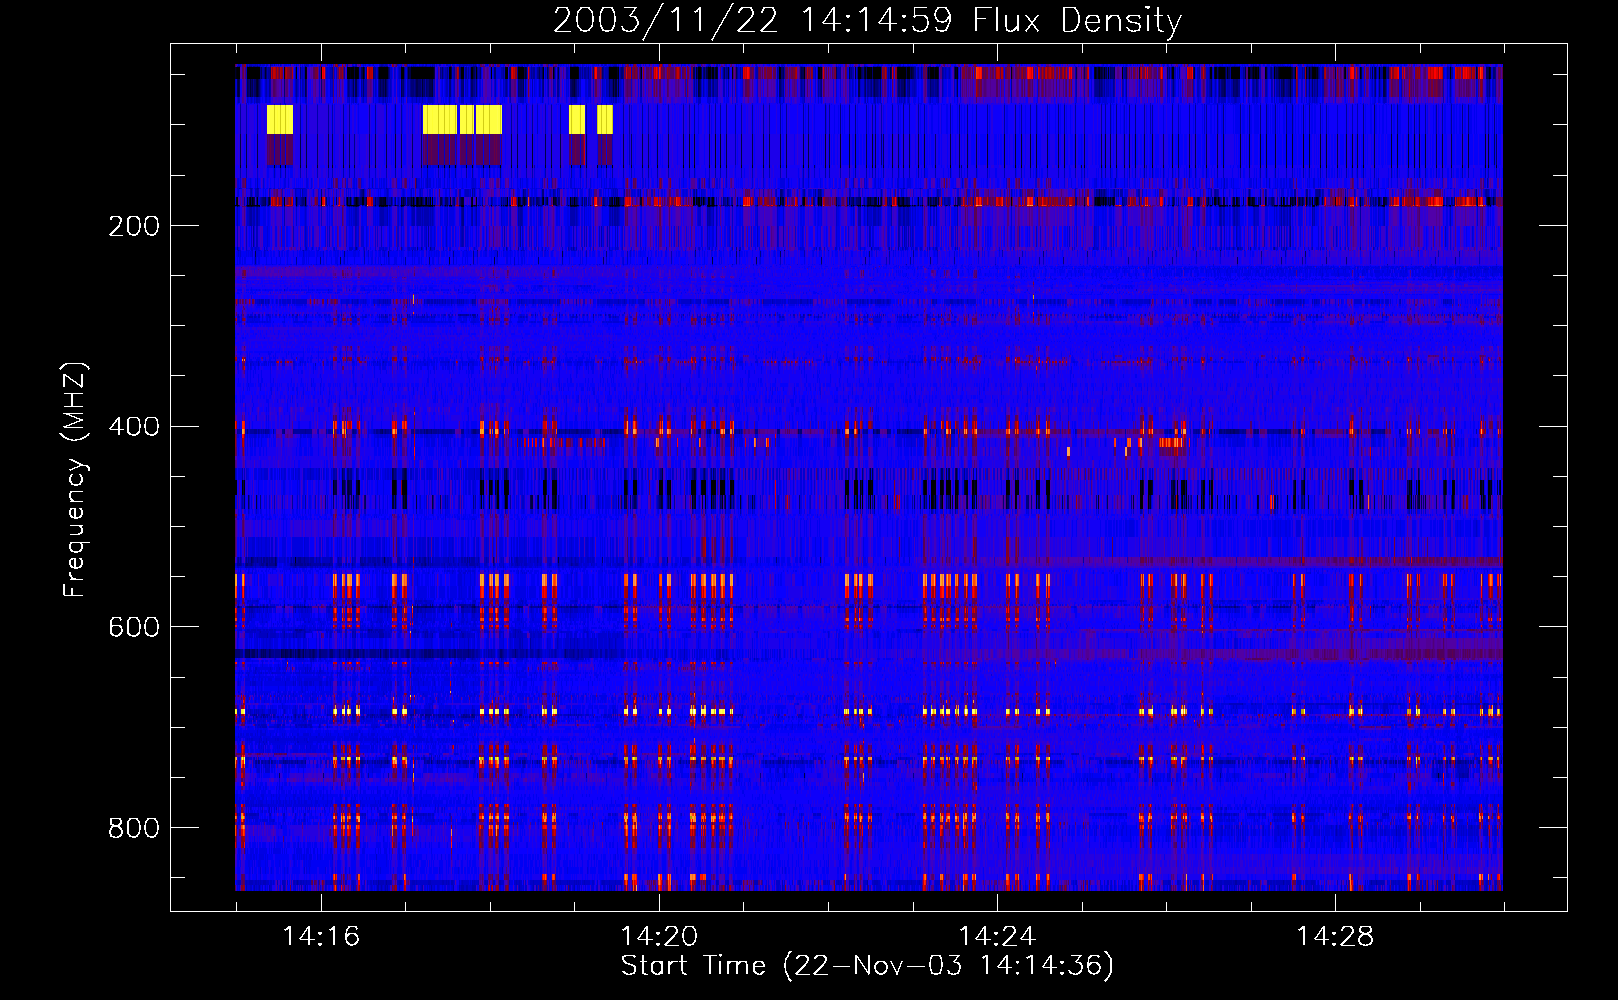Click the 800 frequency tick label
The image size is (1618, 1000).
click(134, 828)
